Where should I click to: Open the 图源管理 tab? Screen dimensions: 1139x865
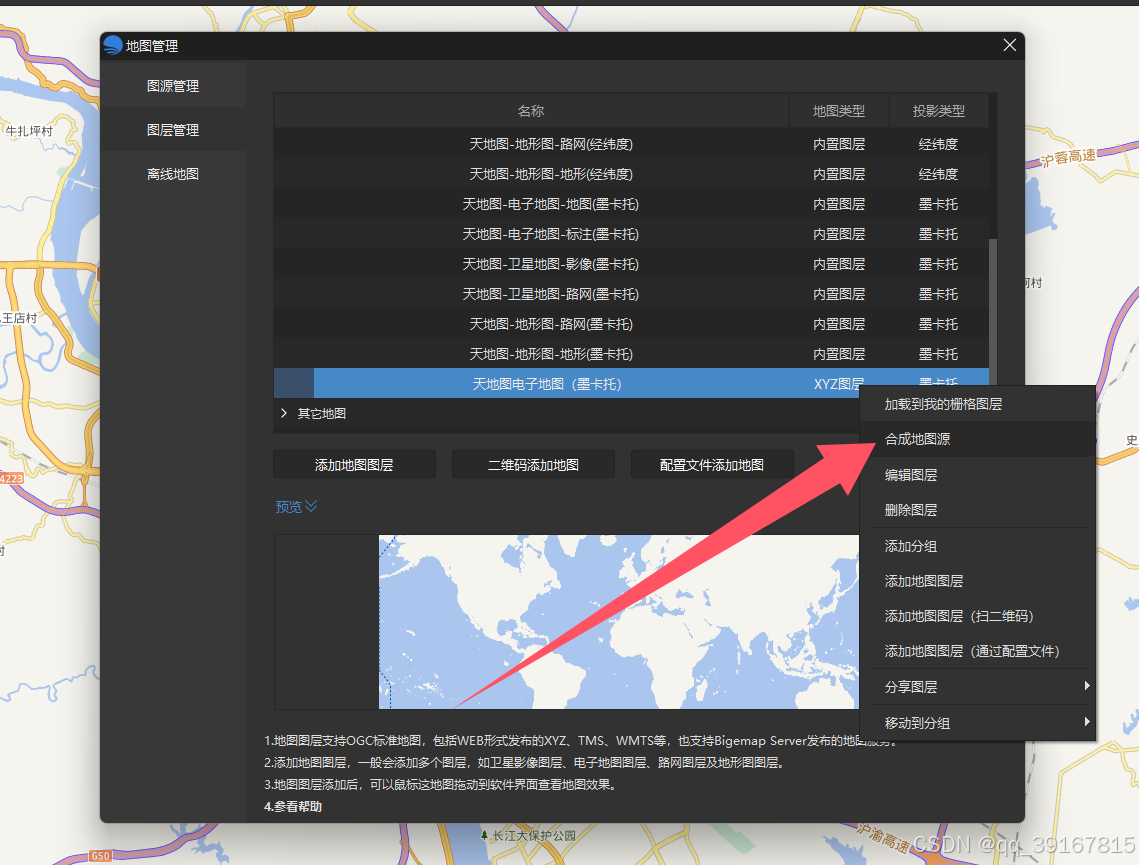tap(173, 86)
